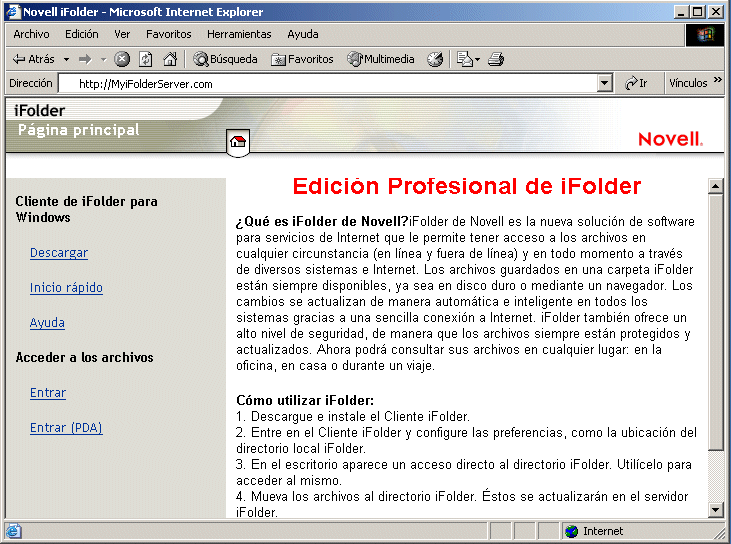
Task: Click the scrollbar down arrow
Action: [715, 510]
